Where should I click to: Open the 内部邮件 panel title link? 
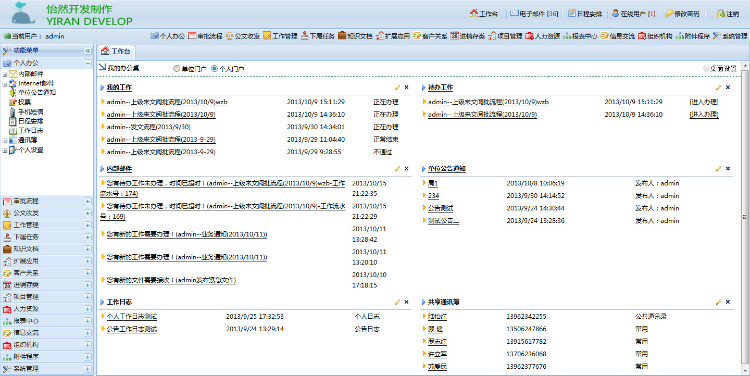click(119, 169)
